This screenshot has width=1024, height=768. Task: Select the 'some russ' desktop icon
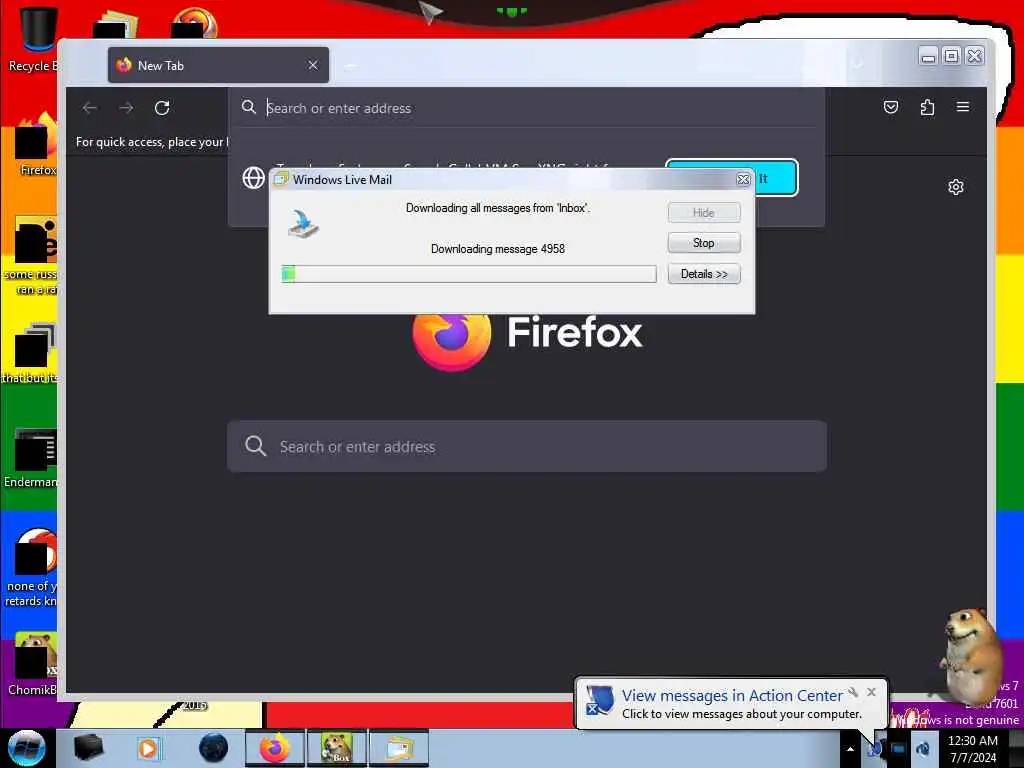coord(31,255)
